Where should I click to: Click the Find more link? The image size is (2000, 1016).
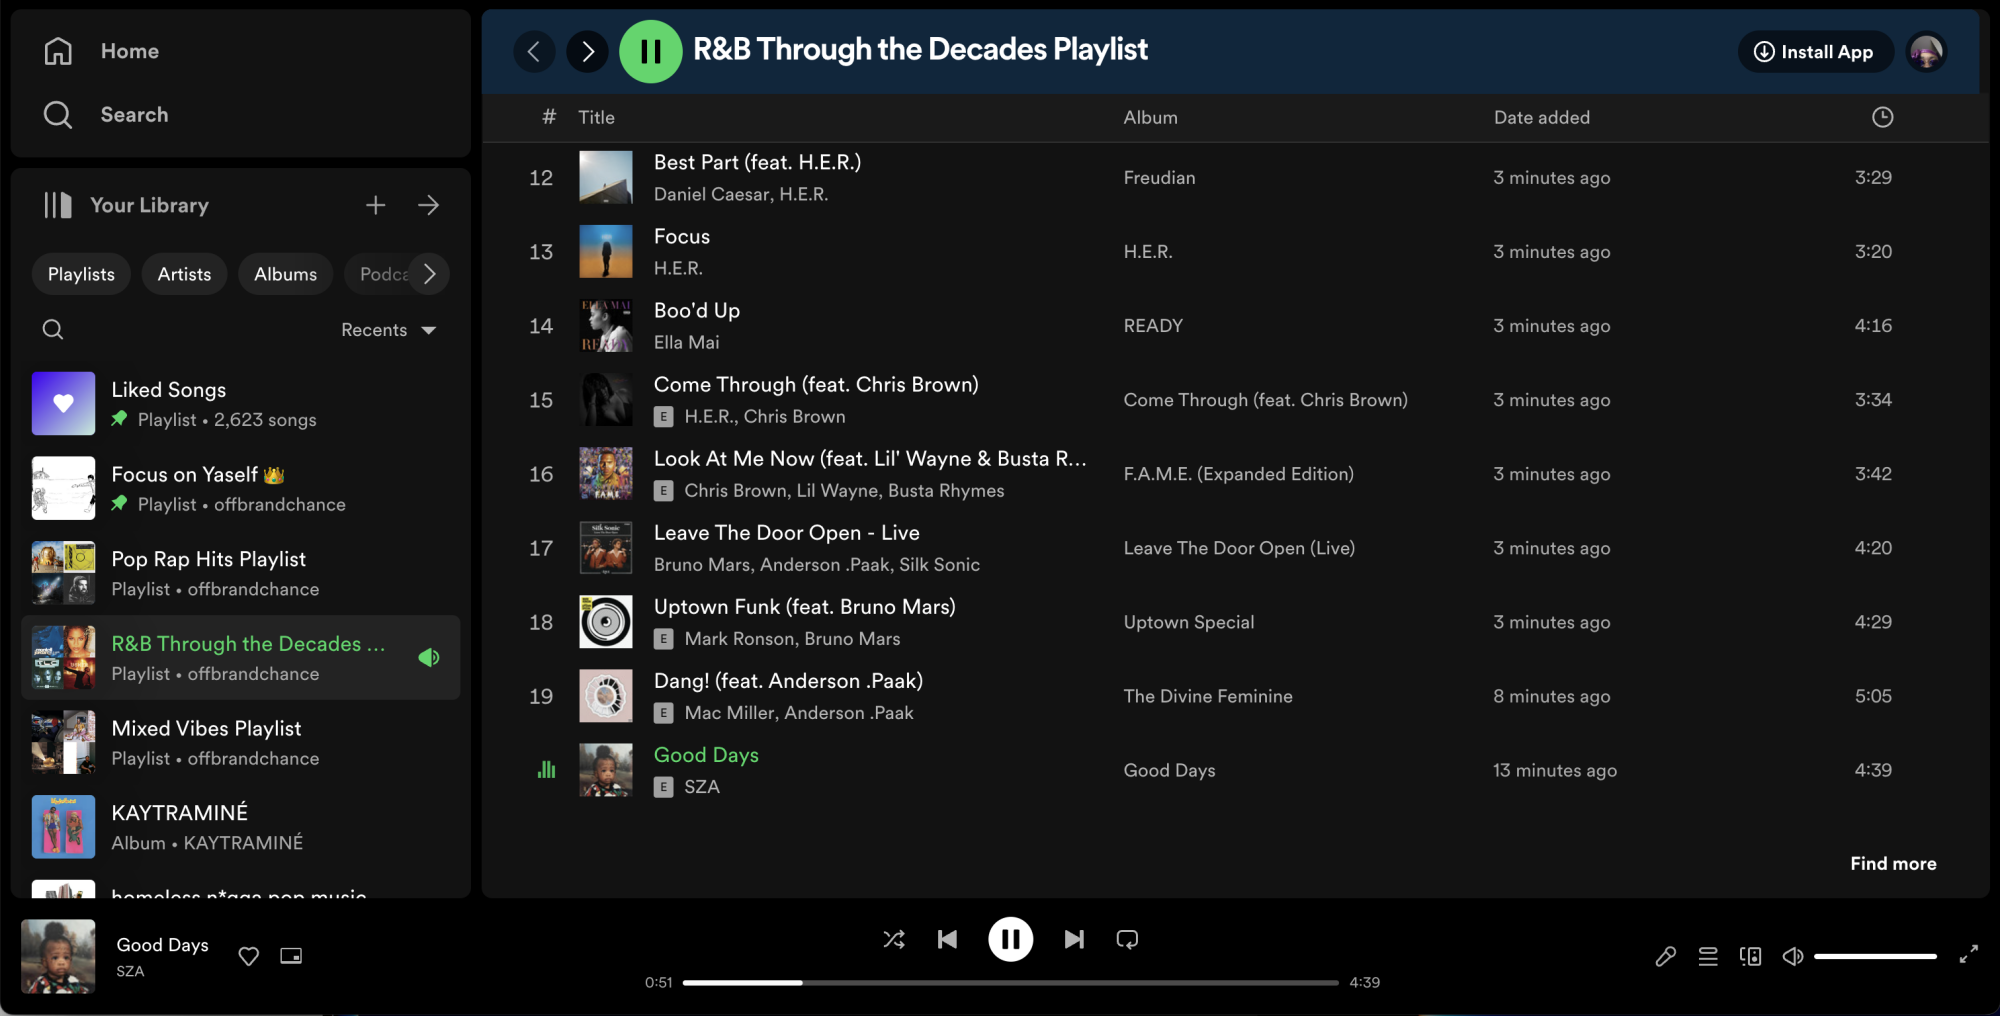tap(1893, 863)
